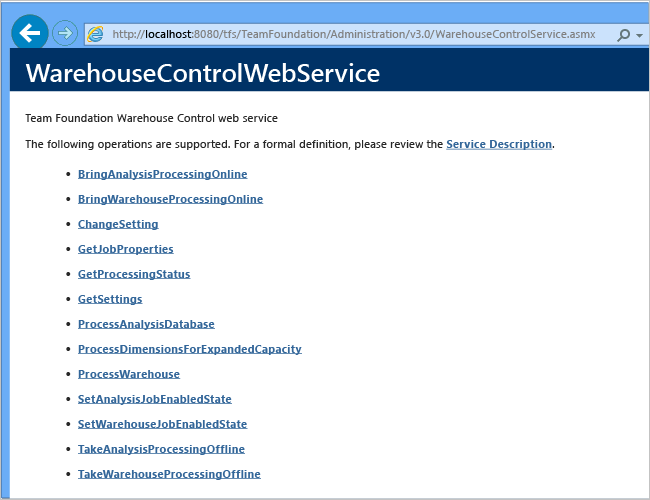
Task: Open the ChangeSetting operation link
Action: point(118,224)
